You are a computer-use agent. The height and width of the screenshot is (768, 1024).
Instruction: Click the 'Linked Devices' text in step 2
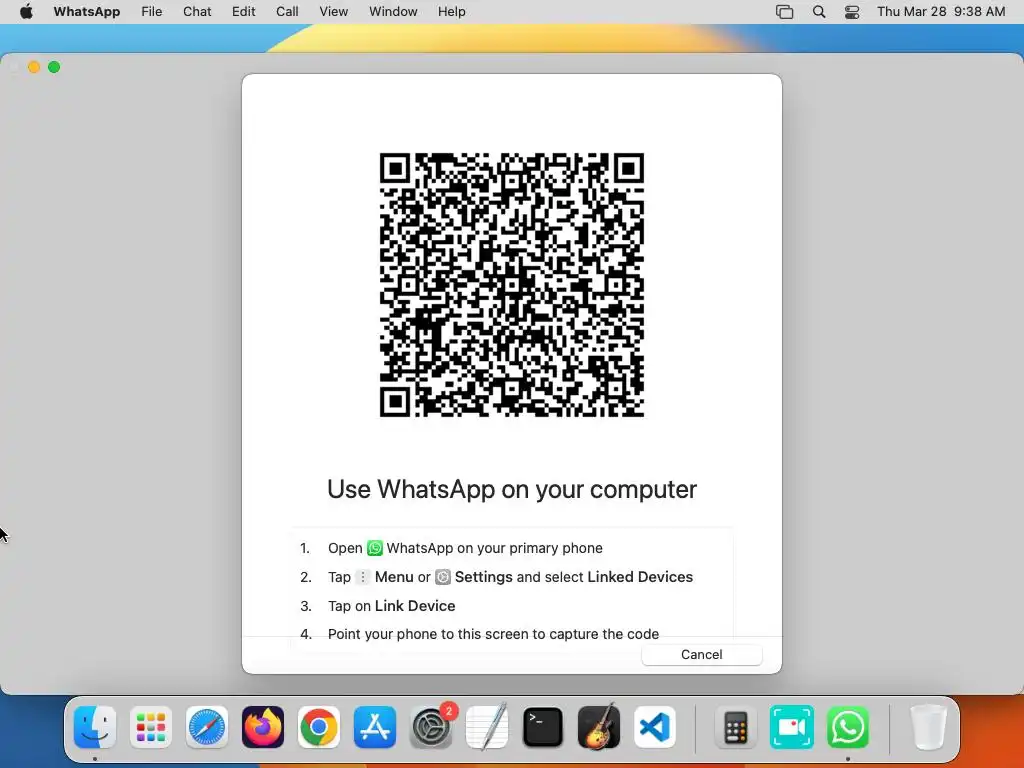(640, 577)
